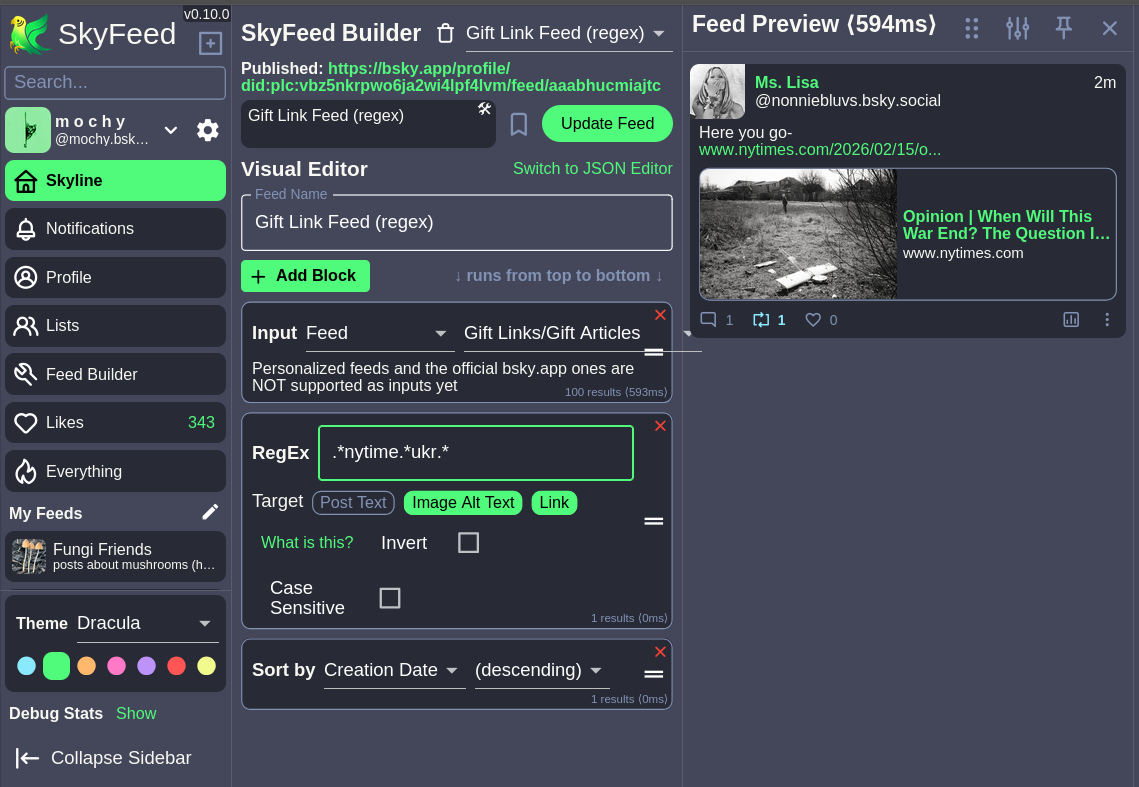Go to Notifications in sidebar
This screenshot has height=787, width=1139.
click(x=115, y=229)
